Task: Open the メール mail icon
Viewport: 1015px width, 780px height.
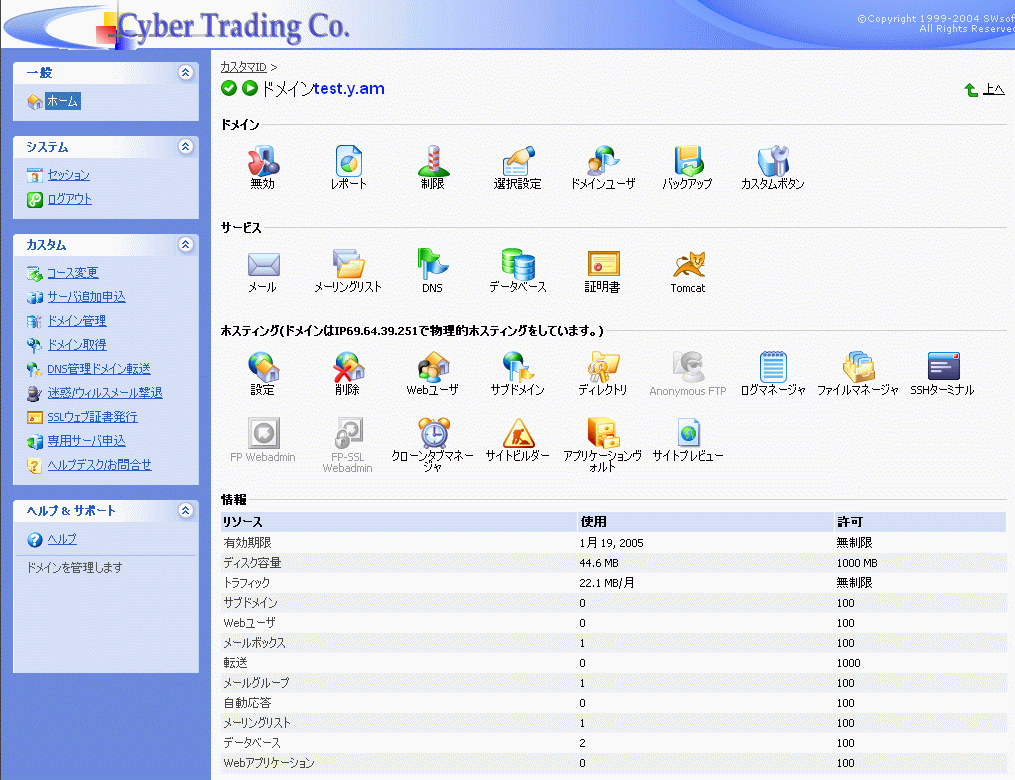Action: [262, 265]
